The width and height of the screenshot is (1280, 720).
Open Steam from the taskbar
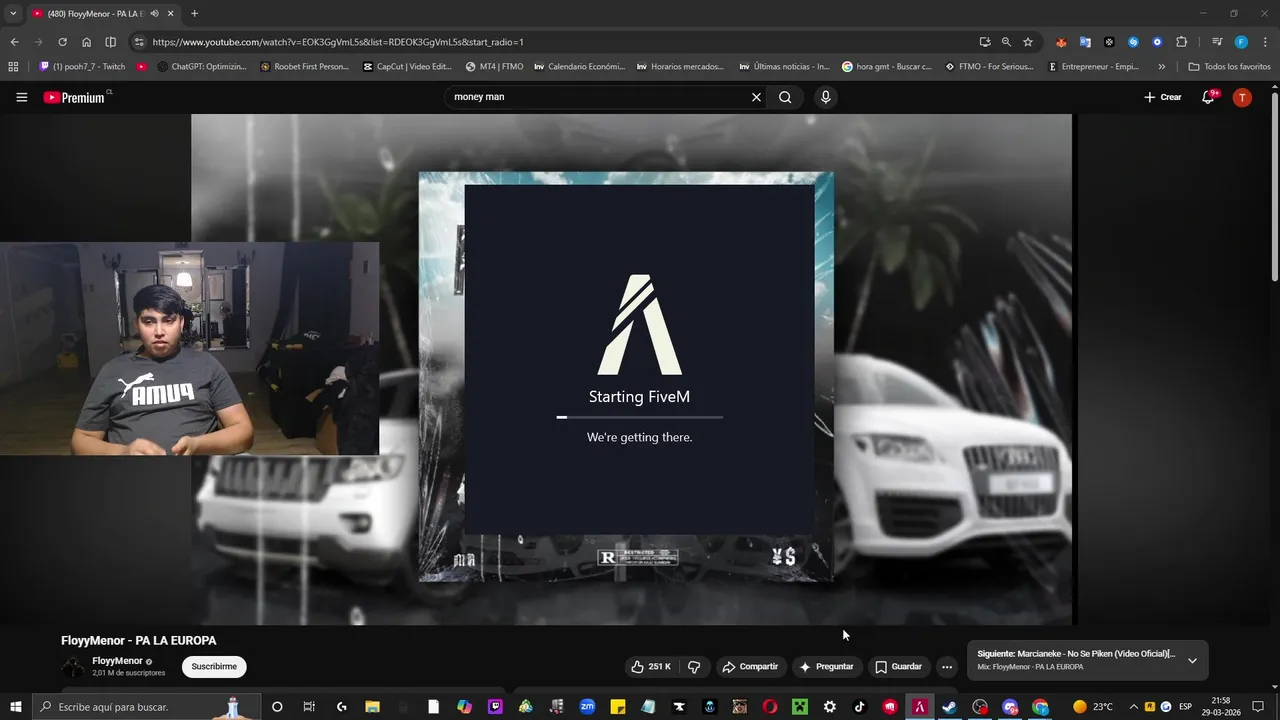(x=949, y=707)
